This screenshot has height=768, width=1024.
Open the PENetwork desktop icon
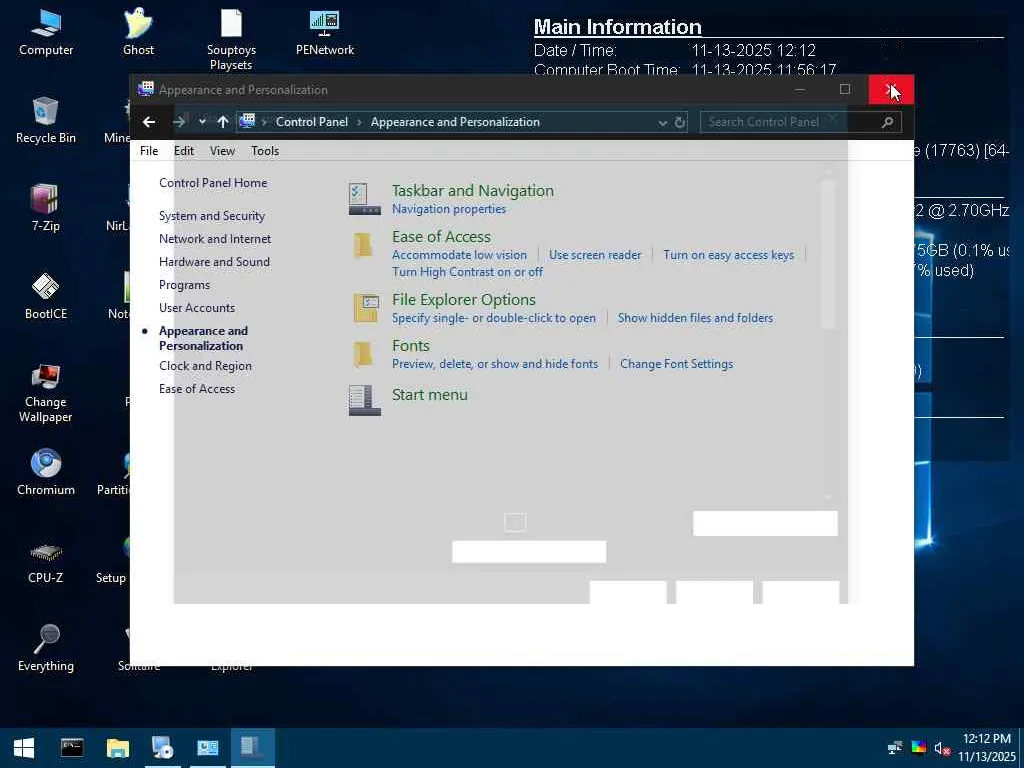coord(325,33)
